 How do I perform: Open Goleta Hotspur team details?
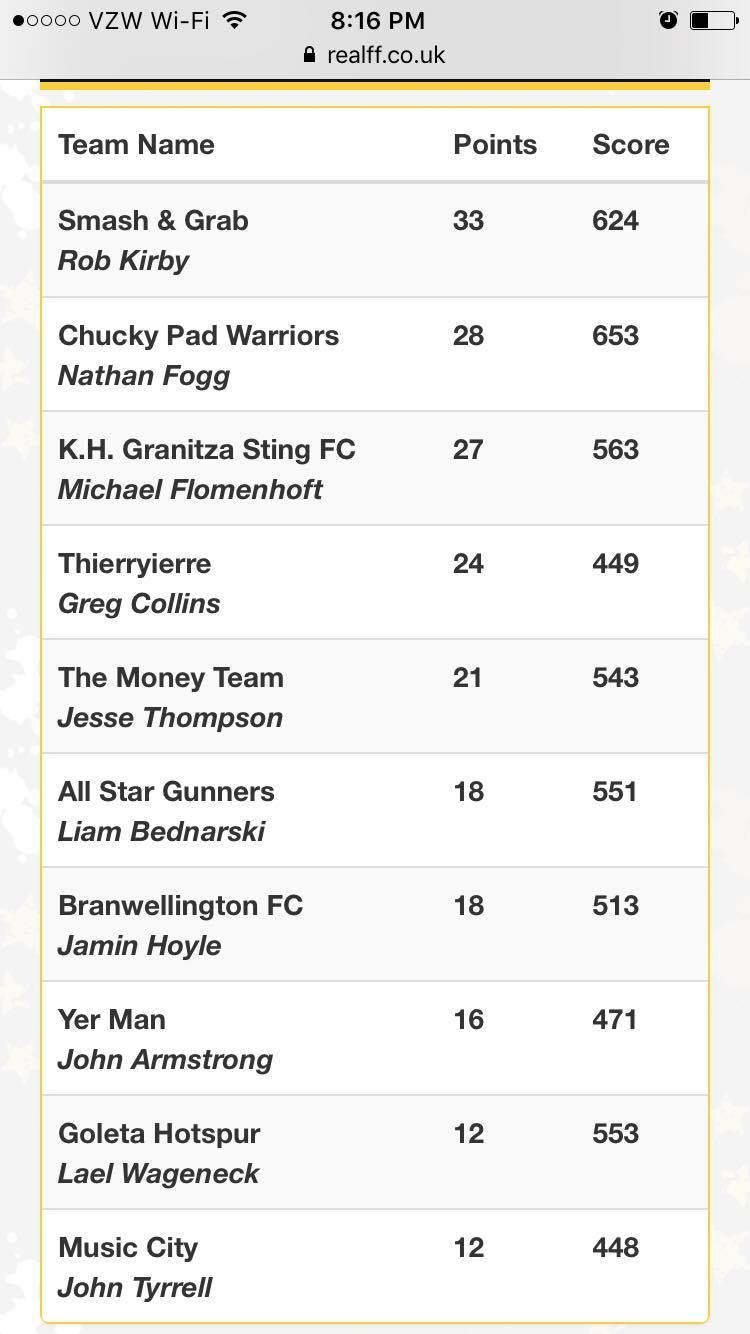click(x=159, y=1134)
